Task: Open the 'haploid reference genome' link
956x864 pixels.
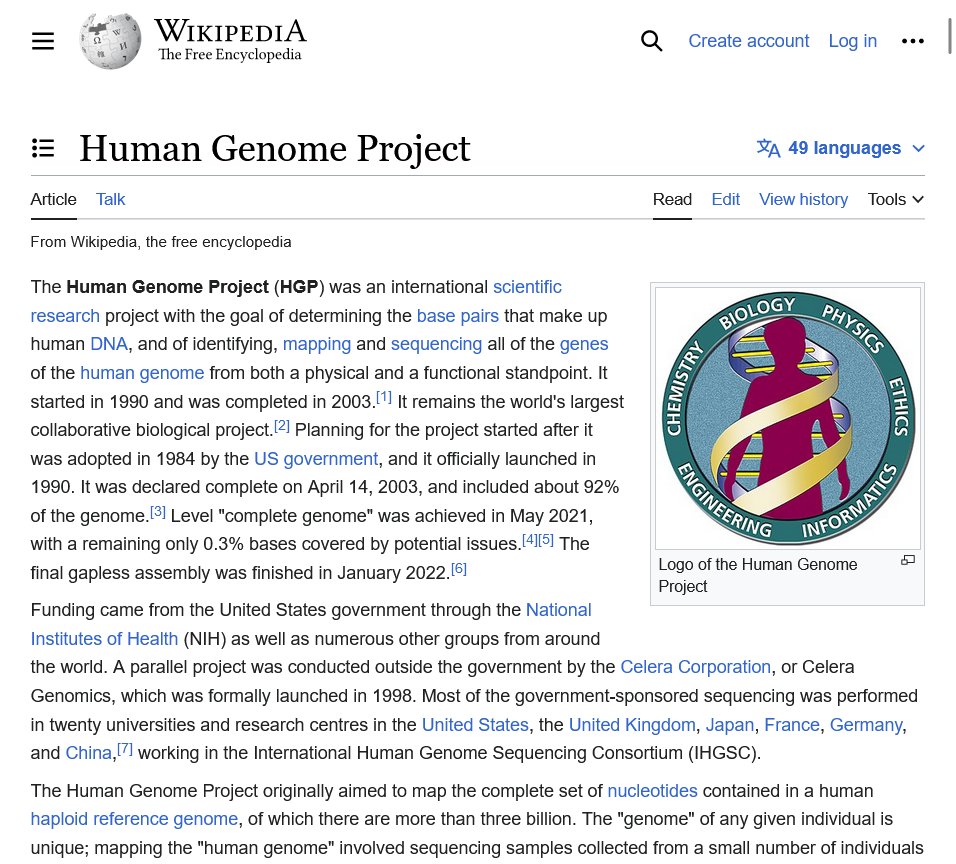Action: 134,819
